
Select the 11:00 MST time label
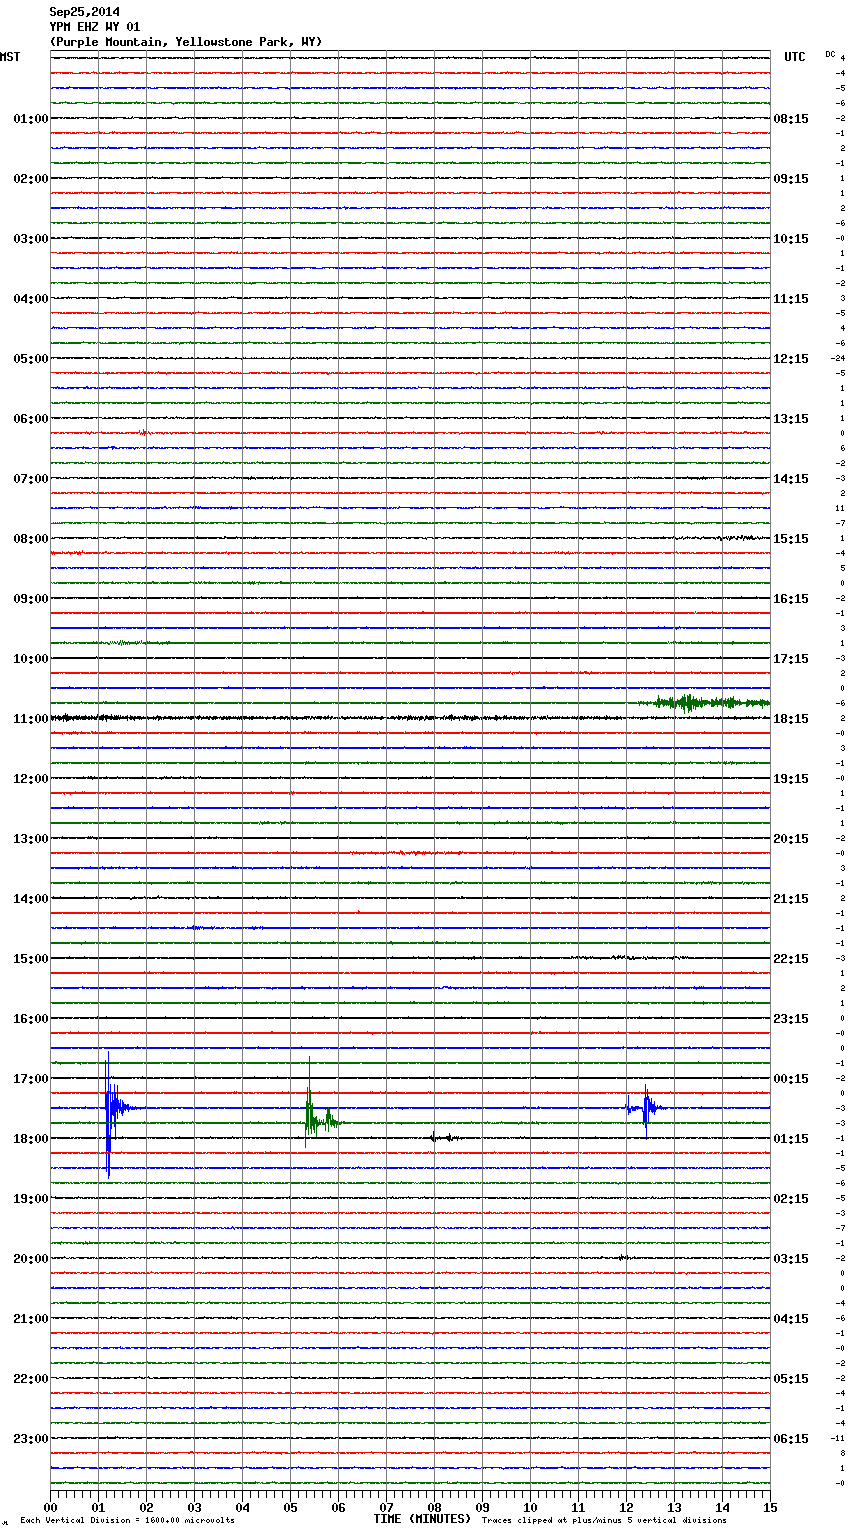click(31, 719)
